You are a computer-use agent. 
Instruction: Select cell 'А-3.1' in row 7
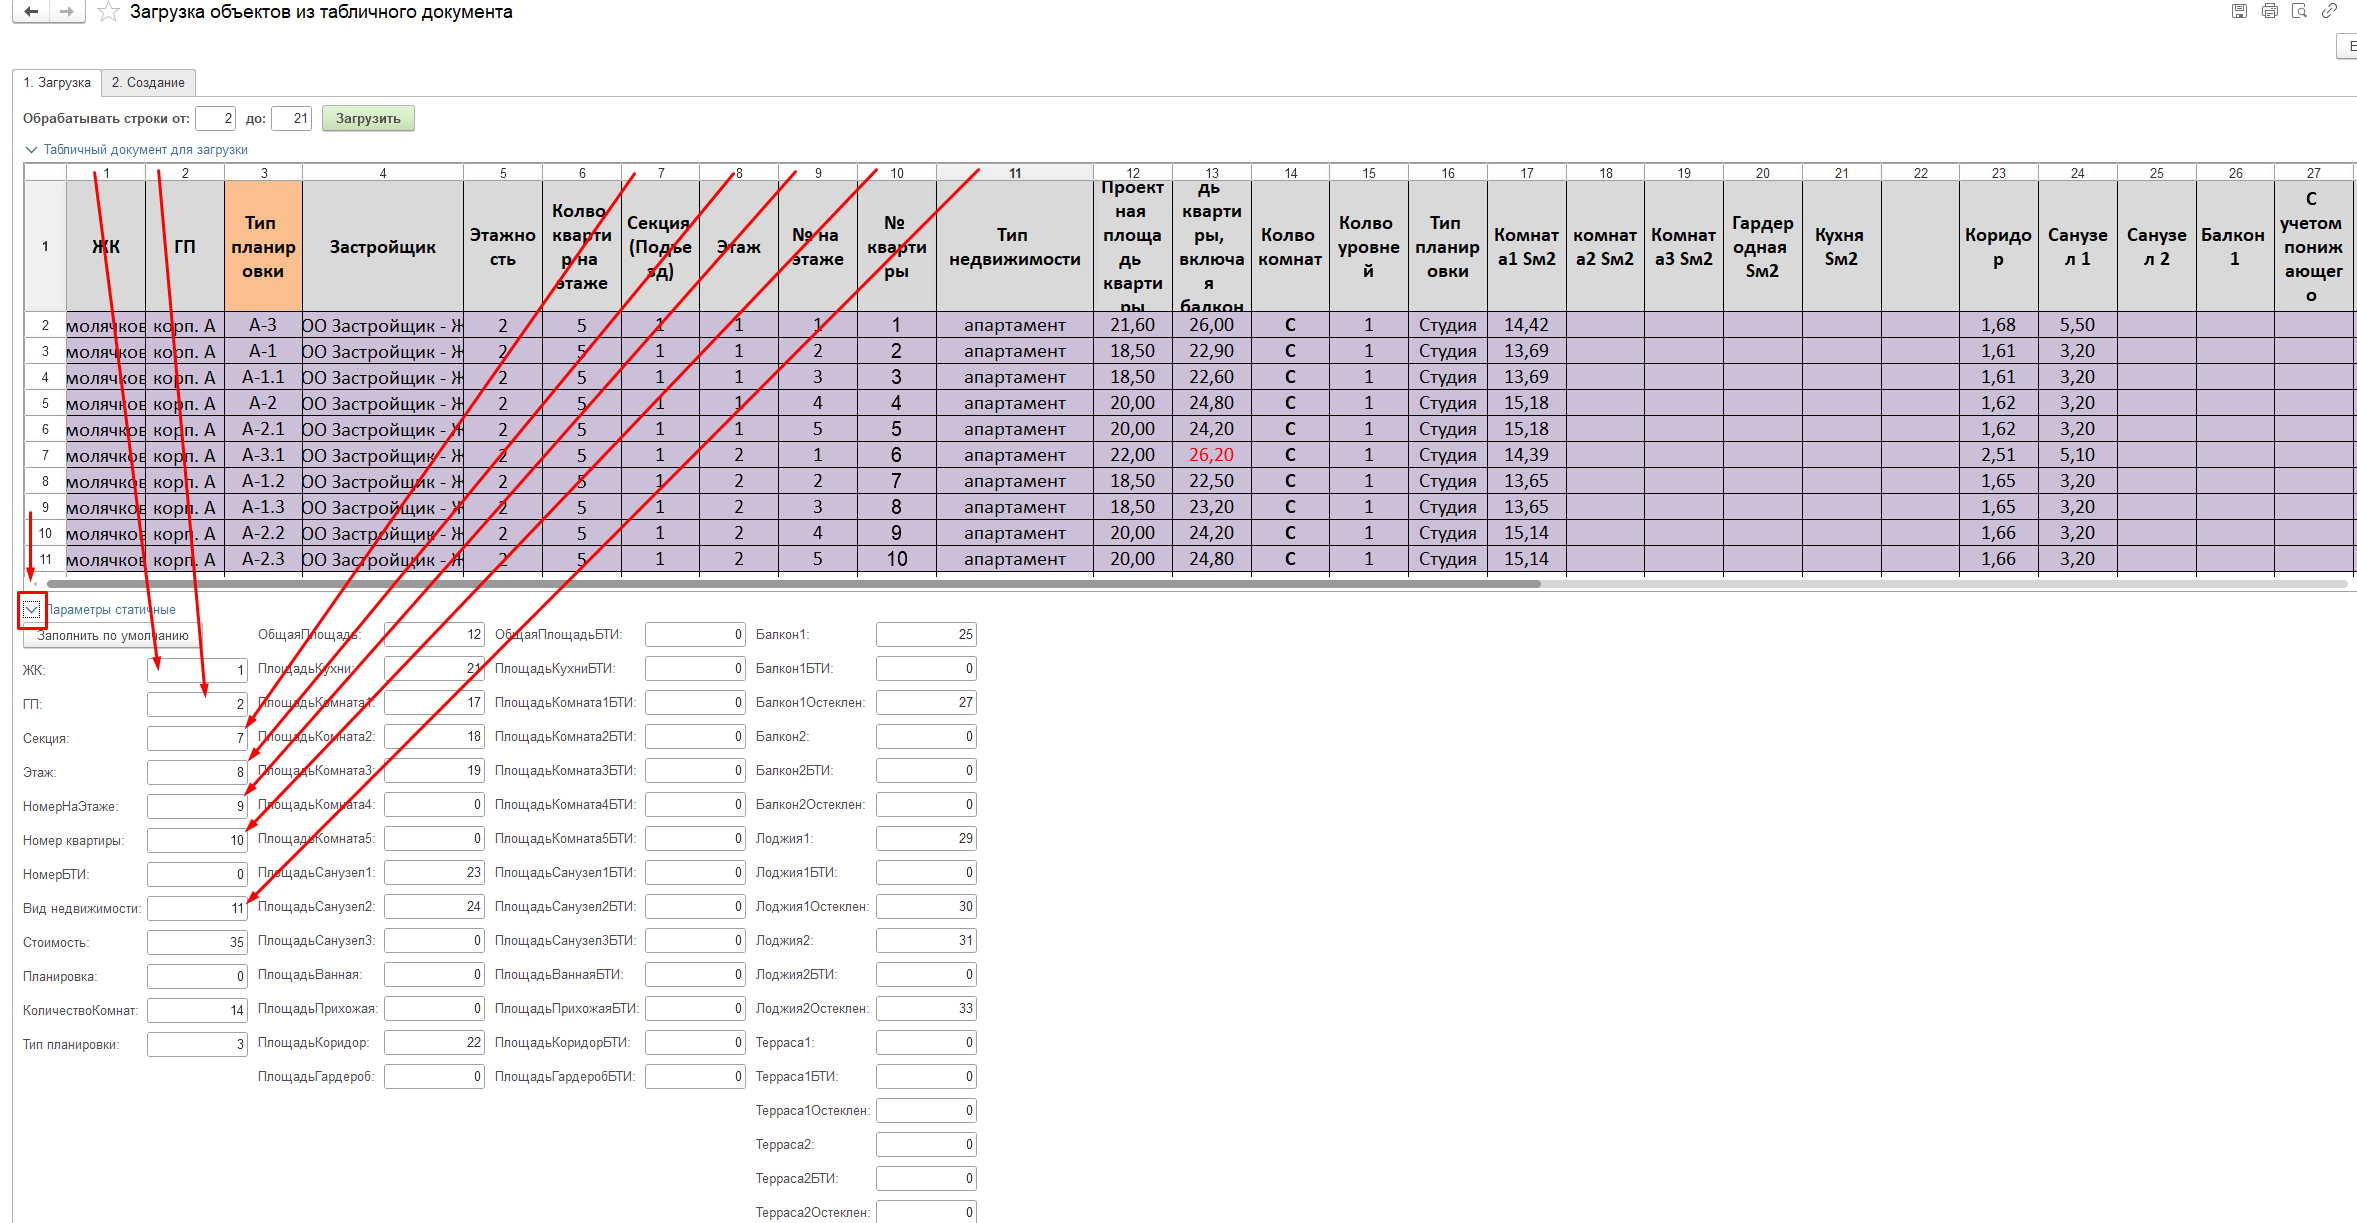263,455
